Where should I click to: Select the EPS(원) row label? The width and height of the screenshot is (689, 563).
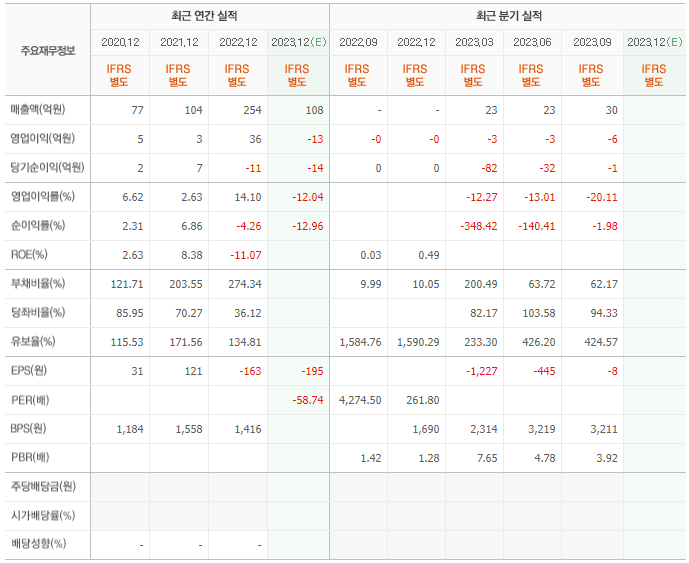pyautogui.click(x=29, y=370)
